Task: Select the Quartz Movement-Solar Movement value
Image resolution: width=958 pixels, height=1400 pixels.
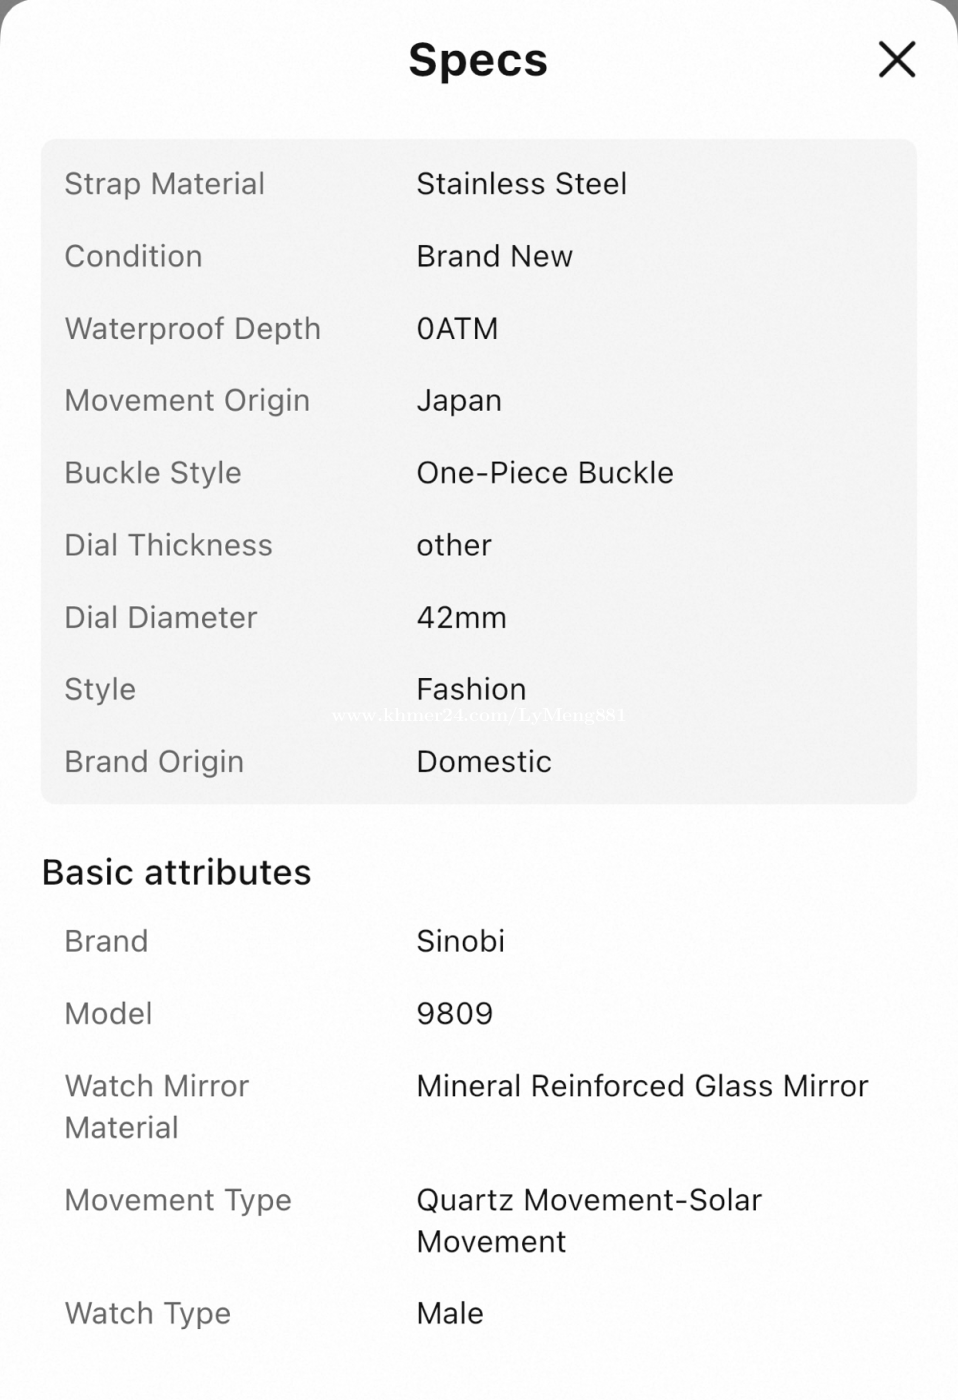Action: (x=589, y=1220)
